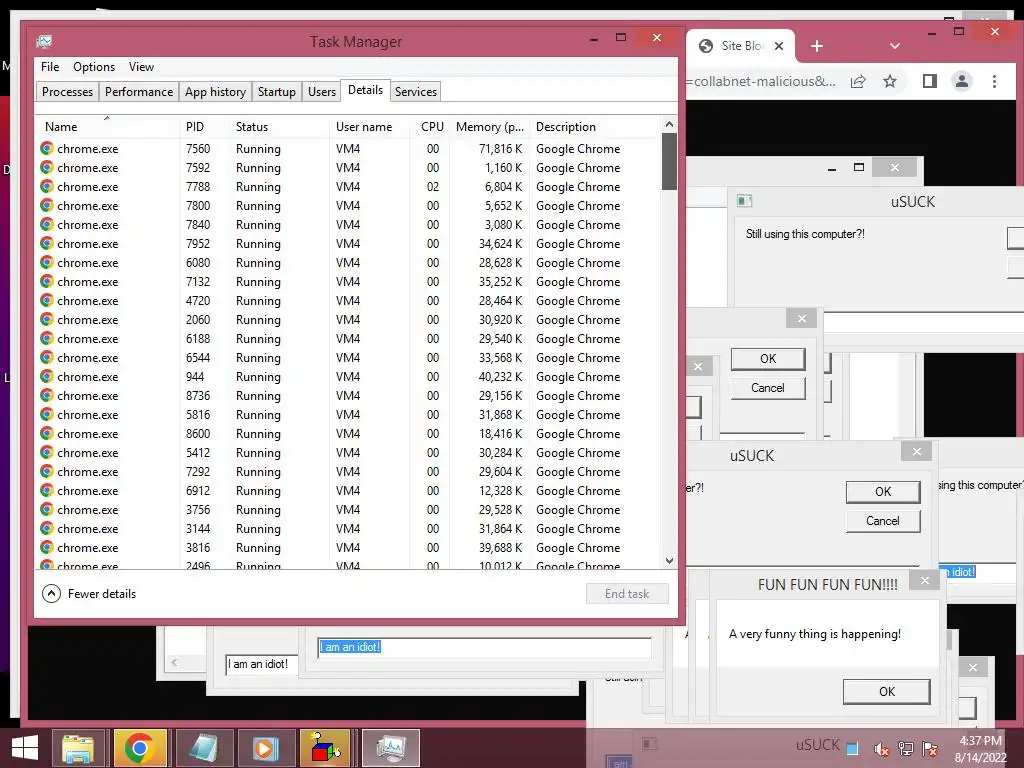Sort processes by the PID column header
The height and width of the screenshot is (768, 1024).
pos(204,127)
